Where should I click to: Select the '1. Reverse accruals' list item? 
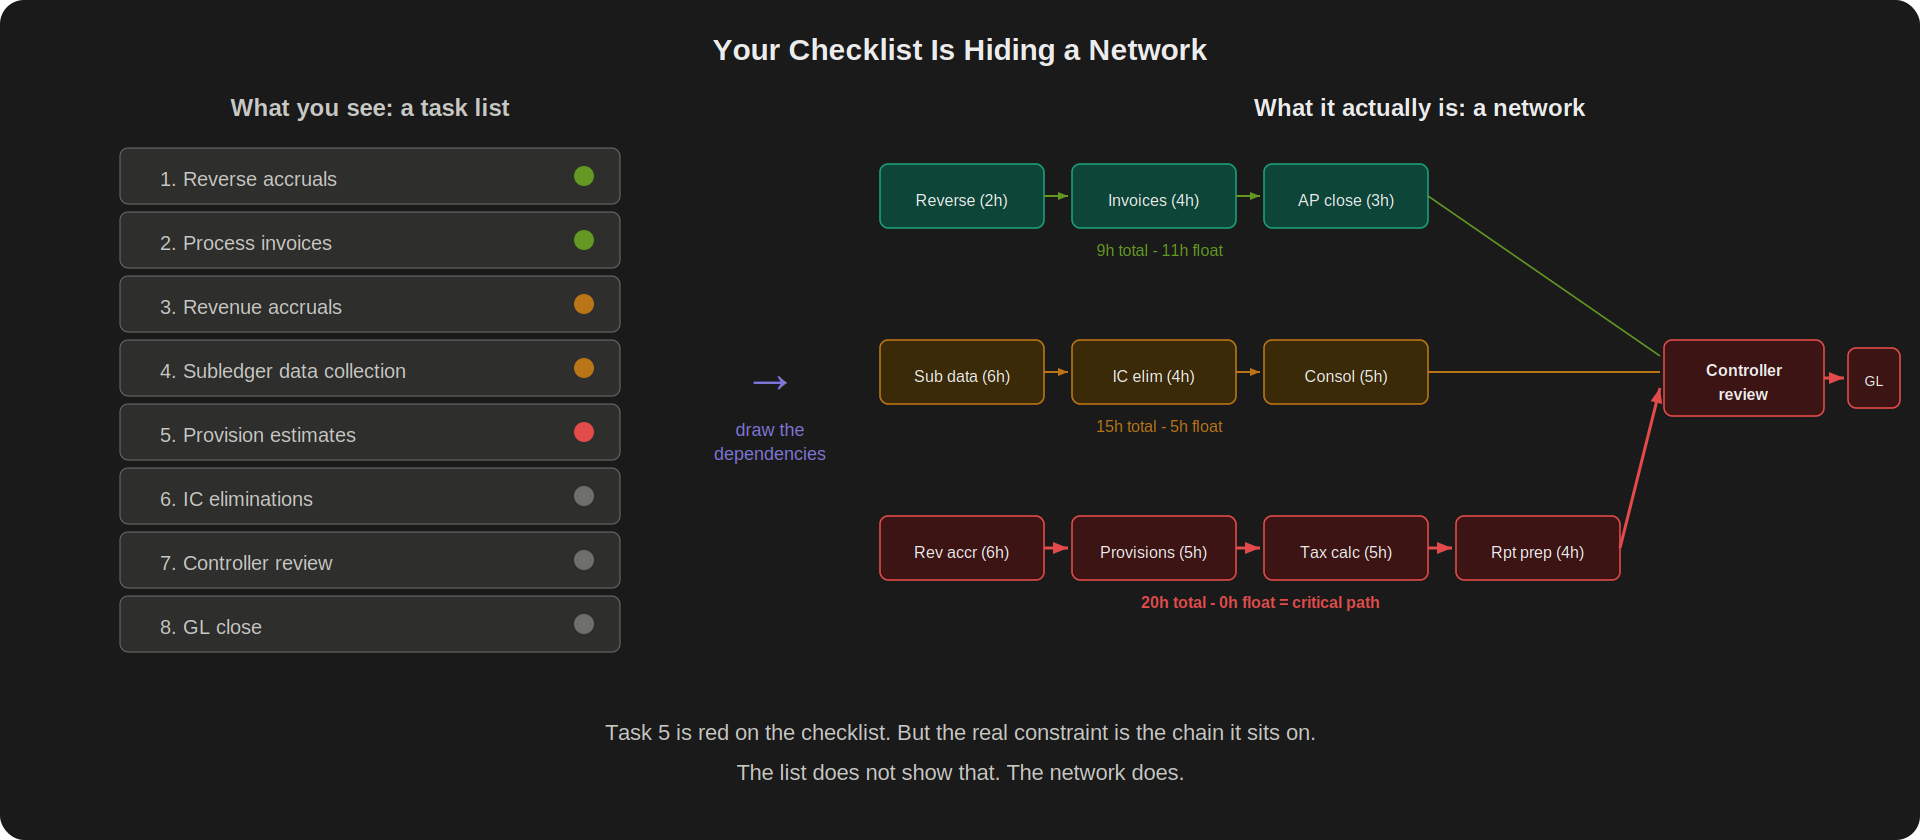(370, 176)
